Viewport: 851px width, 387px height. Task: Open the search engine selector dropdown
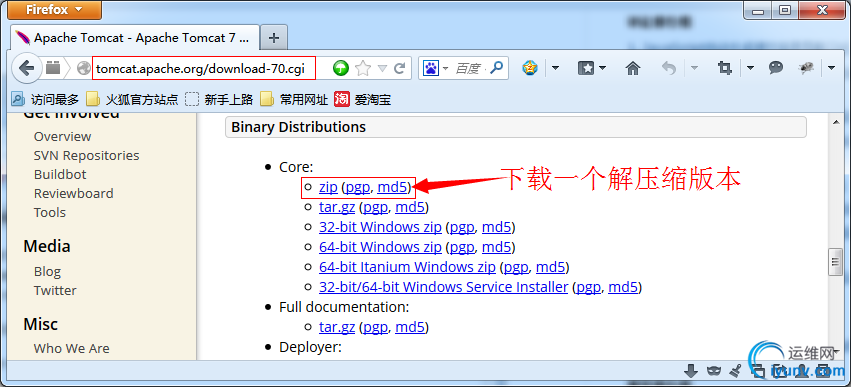click(446, 68)
